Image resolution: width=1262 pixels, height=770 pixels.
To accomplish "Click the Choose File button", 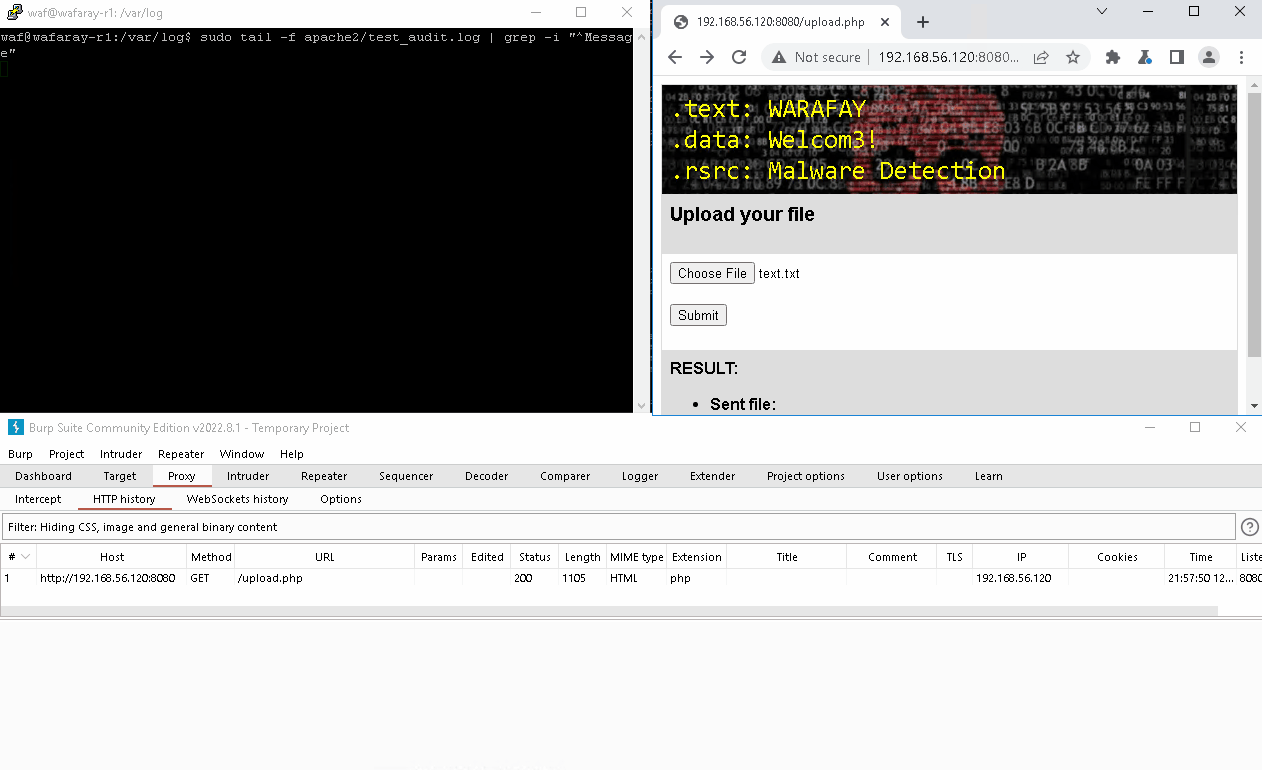I will (x=712, y=273).
